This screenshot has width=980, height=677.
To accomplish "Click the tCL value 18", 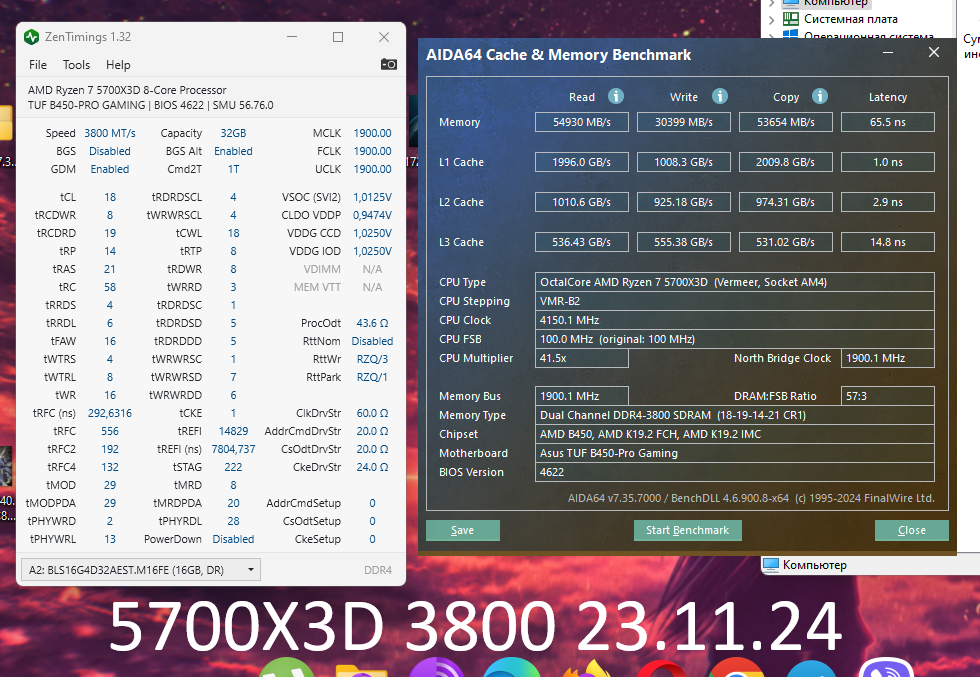I will 110,197.
